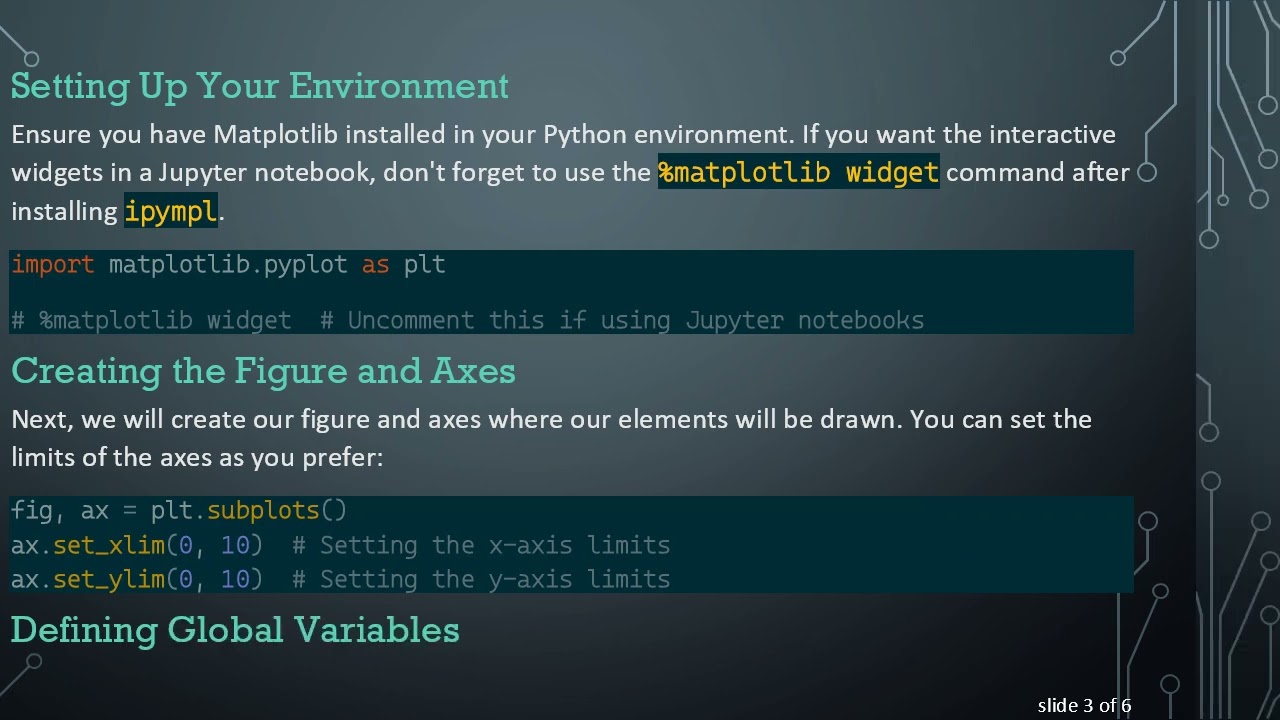Click the "Setting Up Your Environment" heading
The width and height of the screenshot is (1280, 720).
(259, 86)
